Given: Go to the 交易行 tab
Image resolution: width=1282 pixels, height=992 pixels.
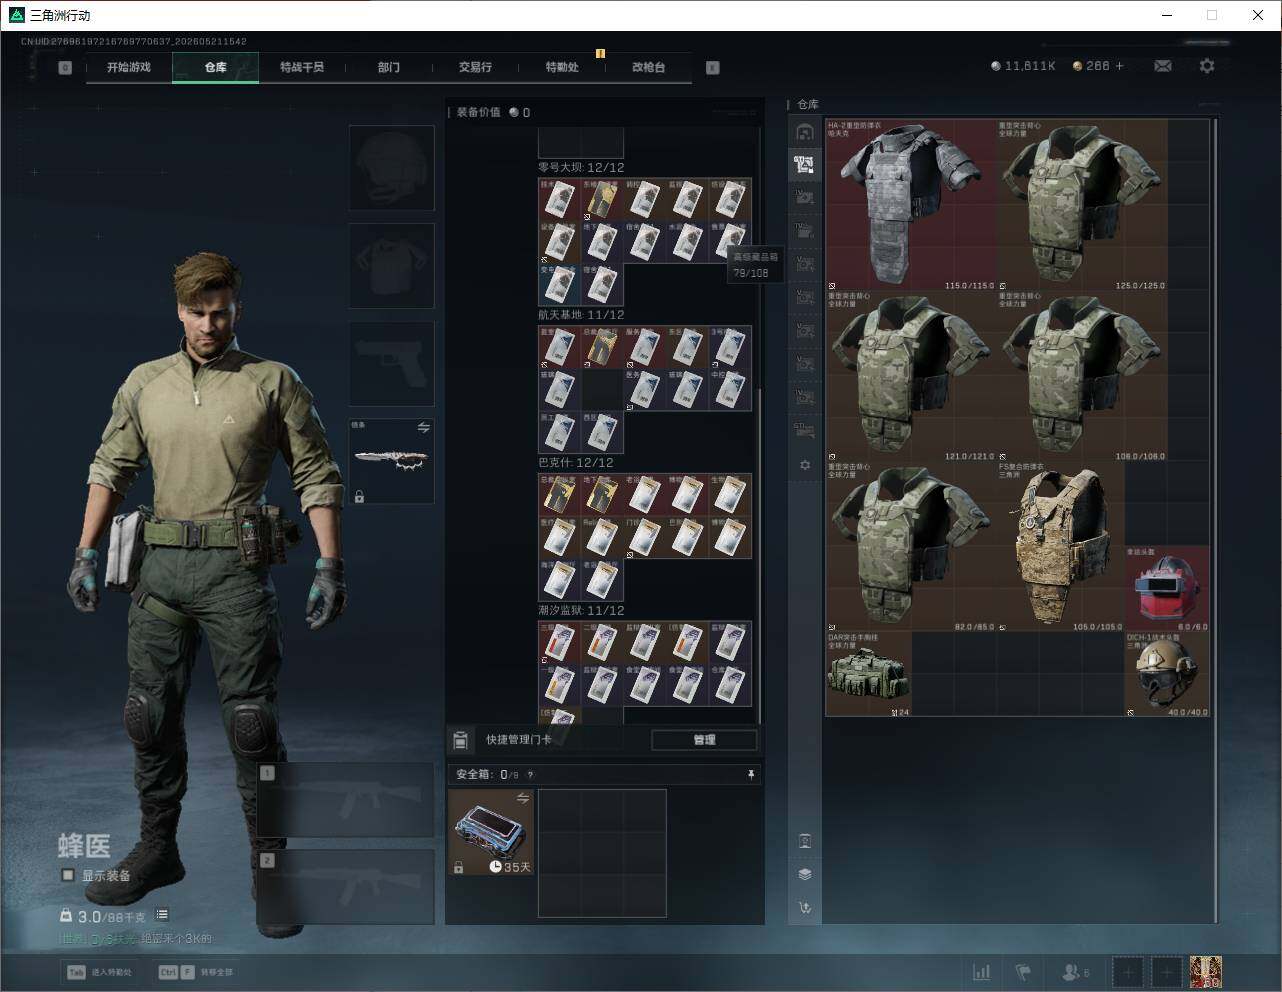Looking at the screenshot, I should (x=475, y=67).
